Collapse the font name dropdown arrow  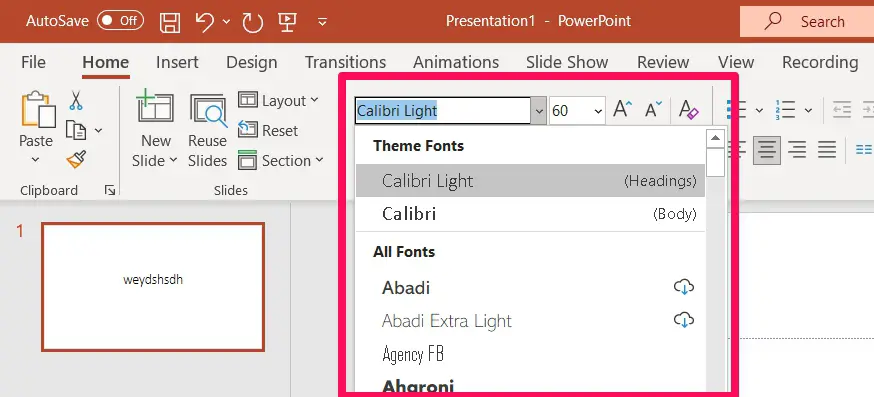(x=538, y=111)
